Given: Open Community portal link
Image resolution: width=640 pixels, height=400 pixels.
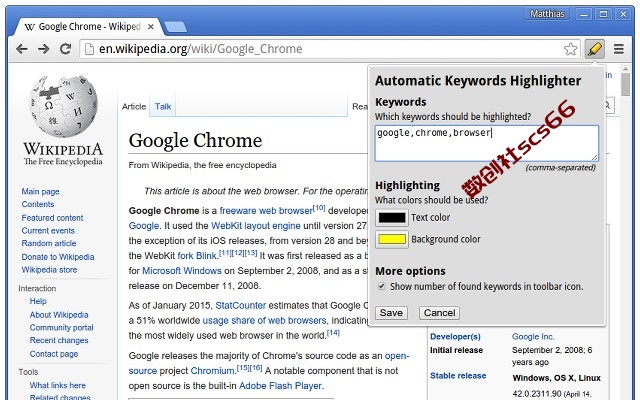Looking at the screenshot, I should [61, 328].
